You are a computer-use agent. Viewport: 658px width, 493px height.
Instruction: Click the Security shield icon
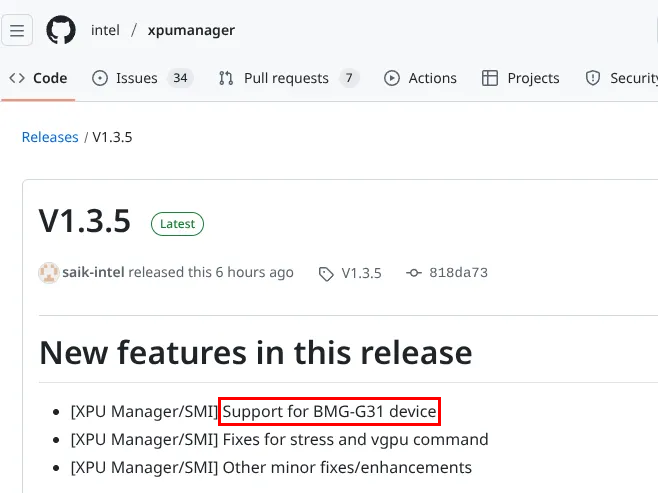tap(593, 78)
